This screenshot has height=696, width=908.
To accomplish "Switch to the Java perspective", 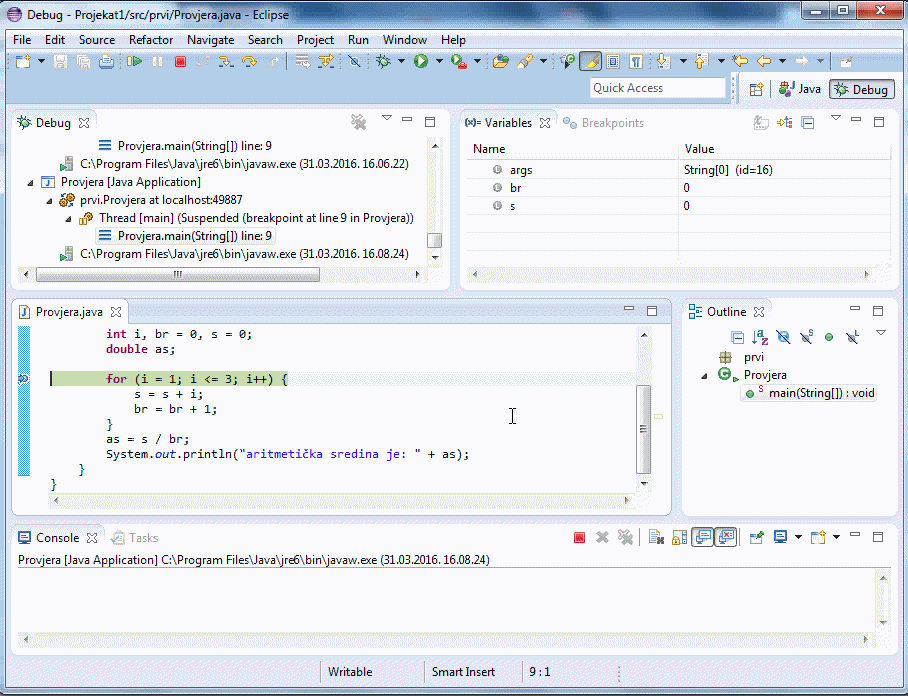I will pos(800,89).
